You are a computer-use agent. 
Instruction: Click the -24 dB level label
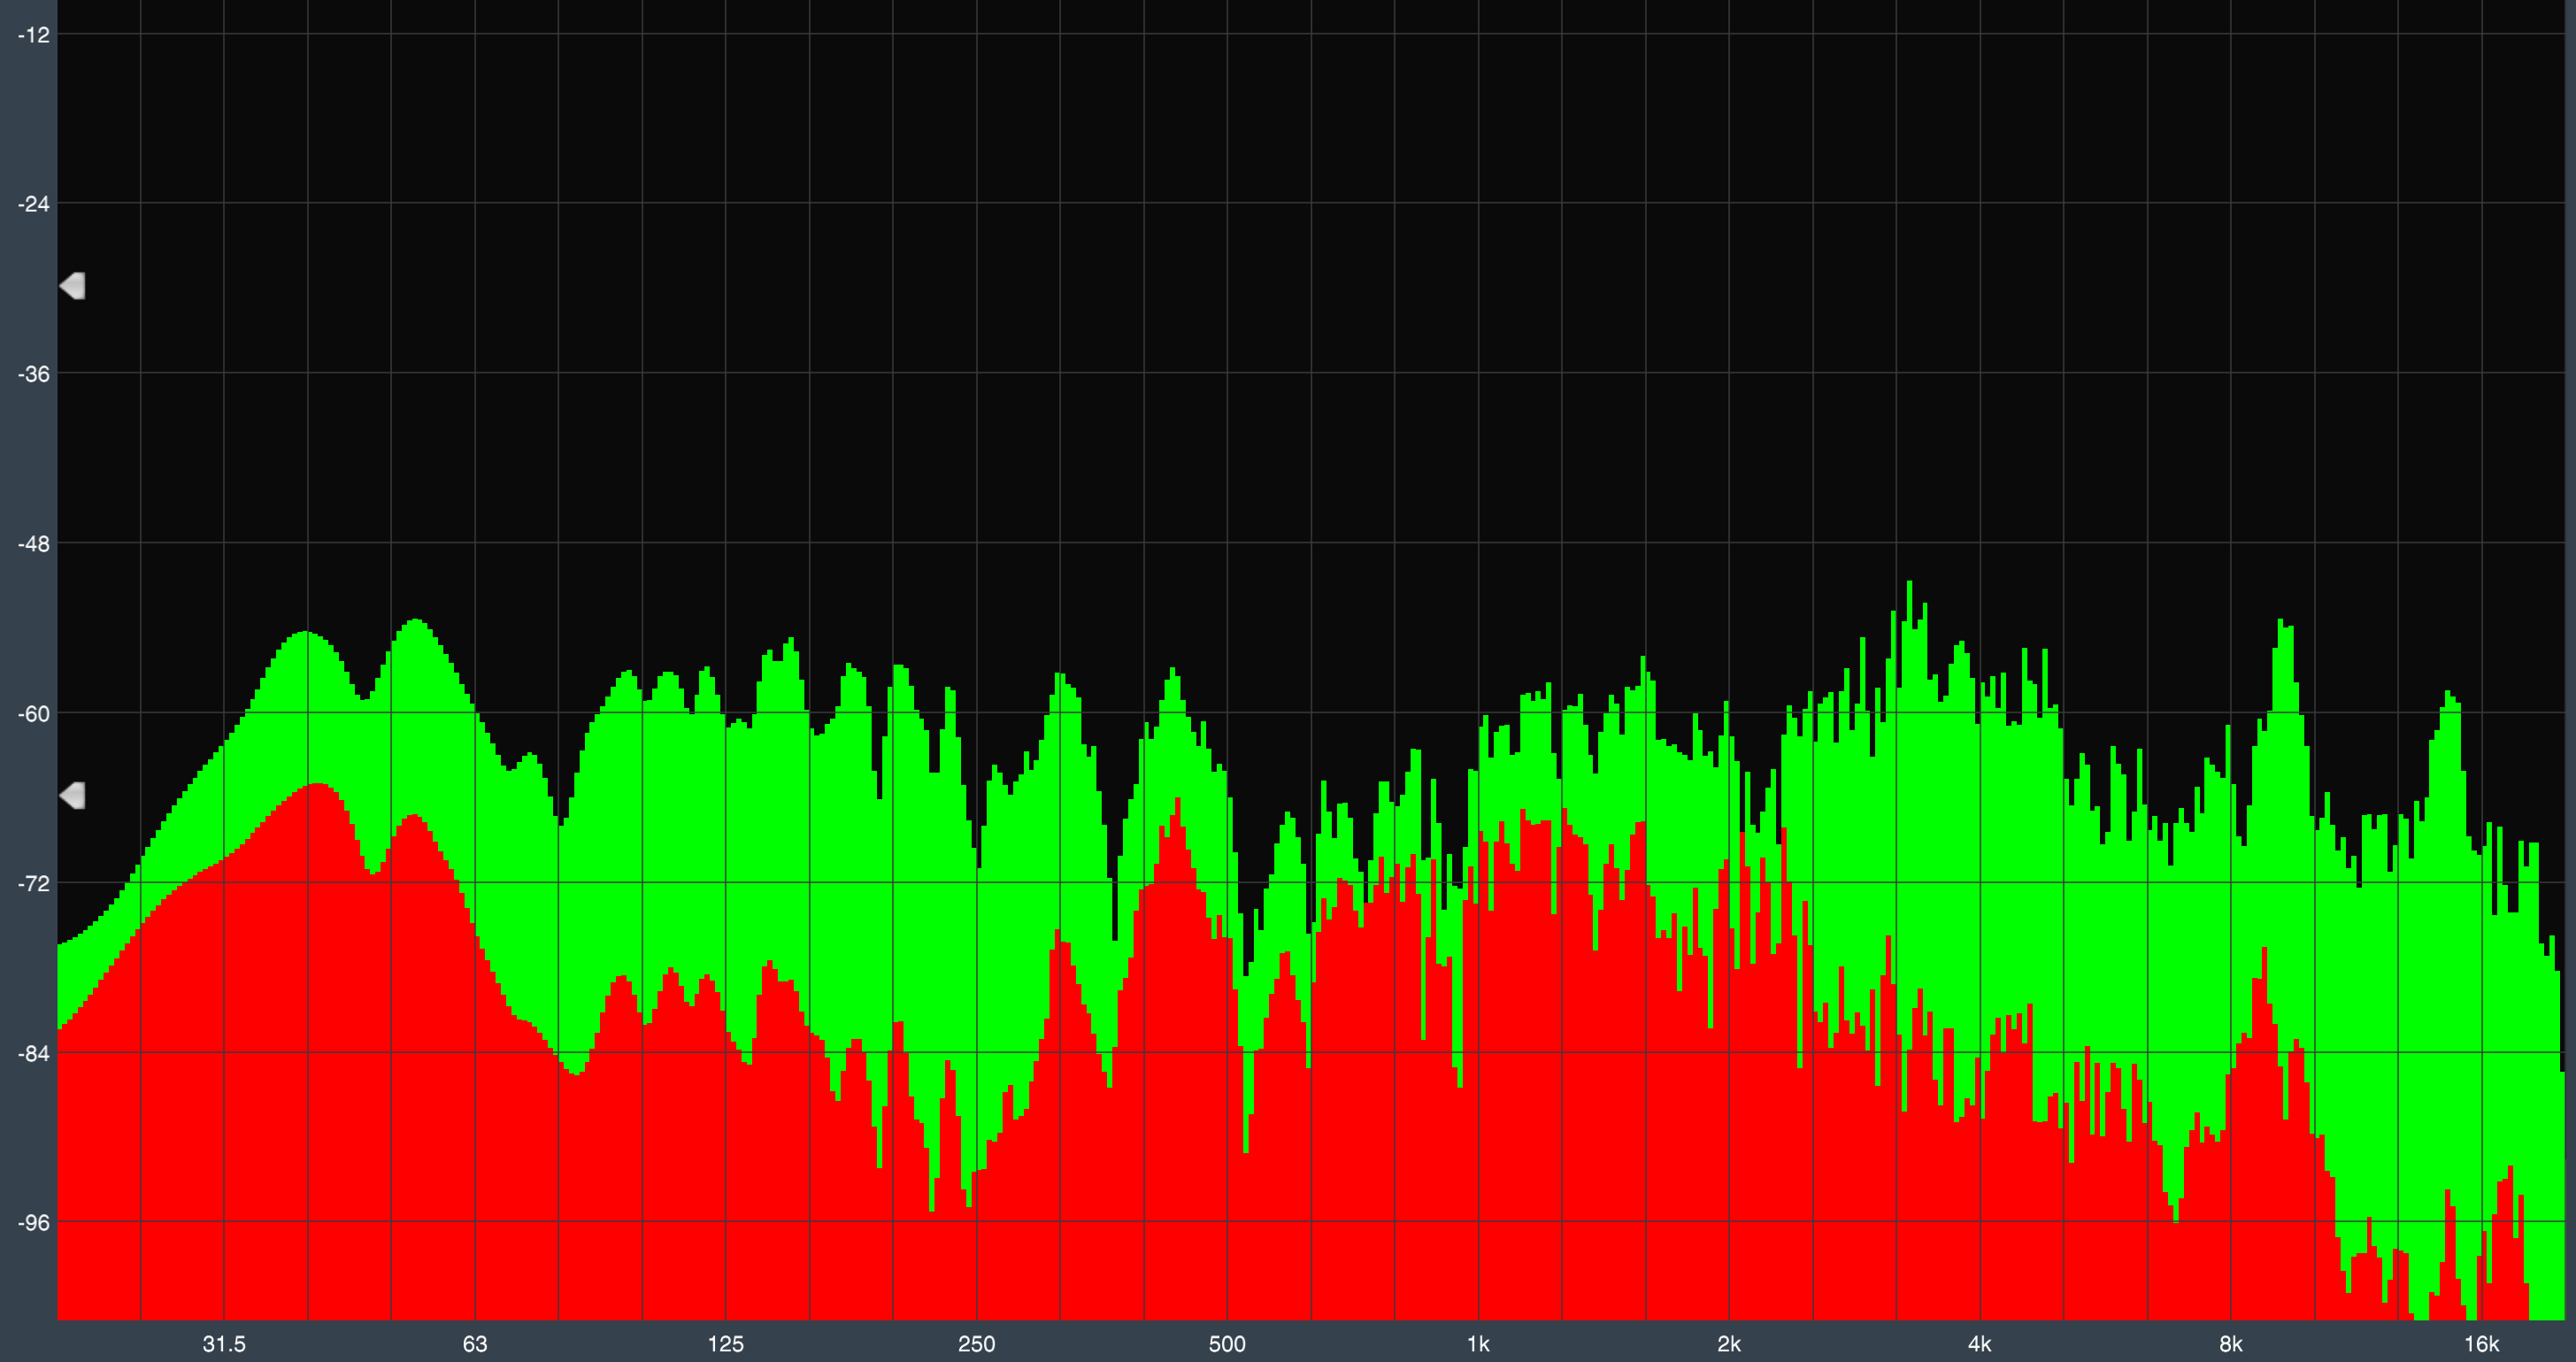coord(33,204)
